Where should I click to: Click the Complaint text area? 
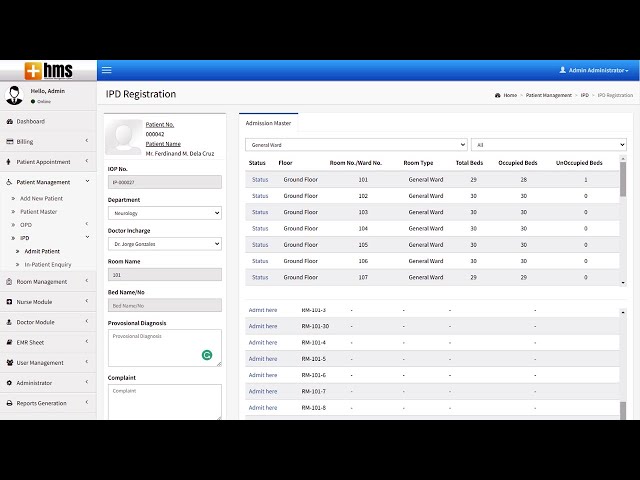click(x=164, y=402)
